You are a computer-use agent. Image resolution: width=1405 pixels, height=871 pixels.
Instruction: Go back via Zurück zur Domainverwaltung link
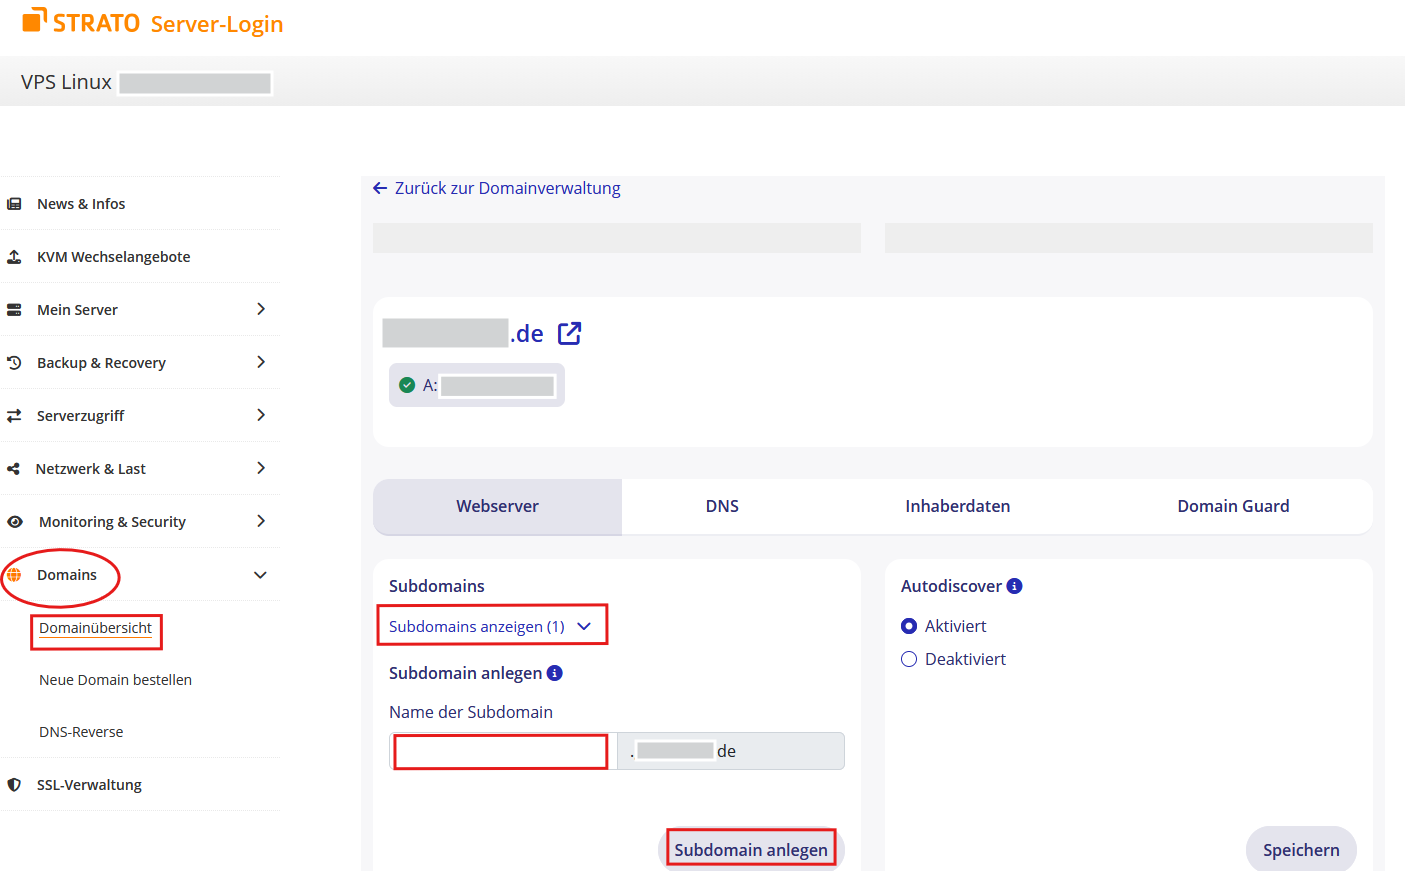coord(507,188)
